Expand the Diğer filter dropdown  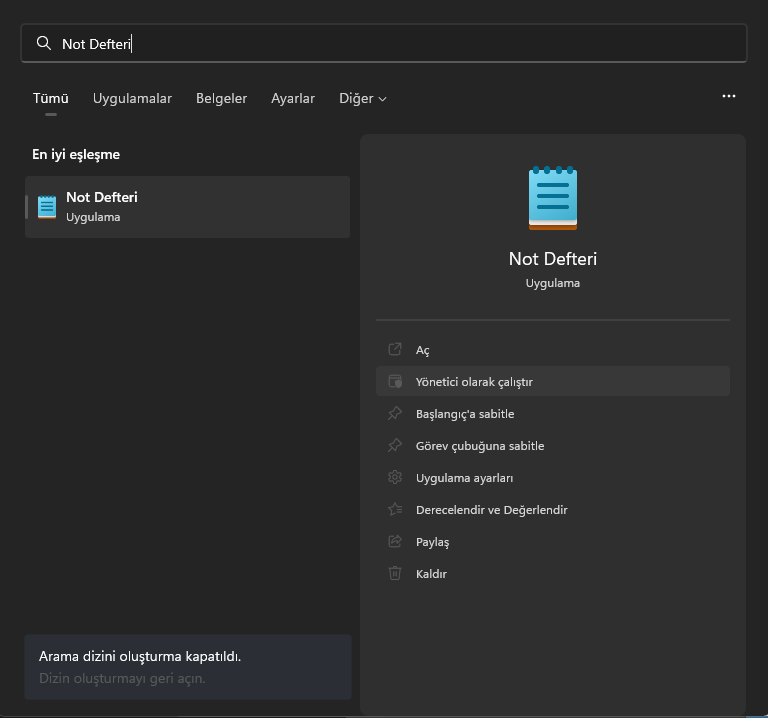362,98
